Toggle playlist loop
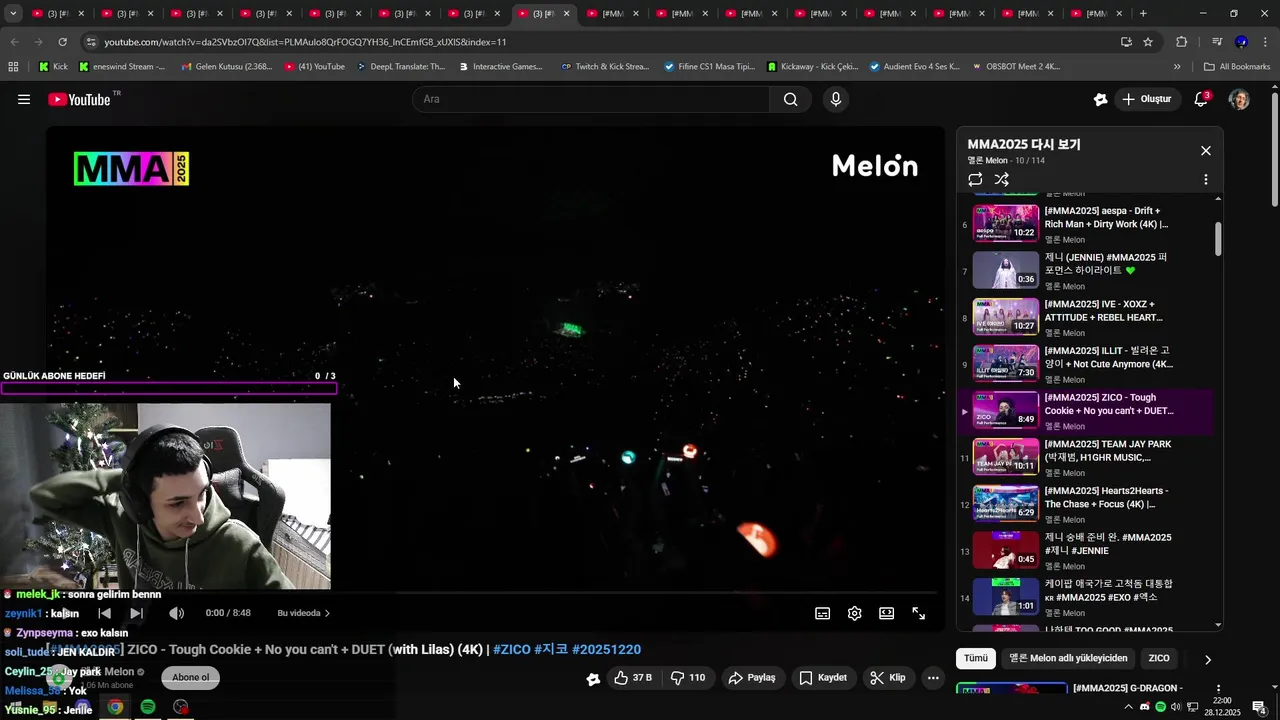Viewport: 1280px width, 720px height. 975,179
